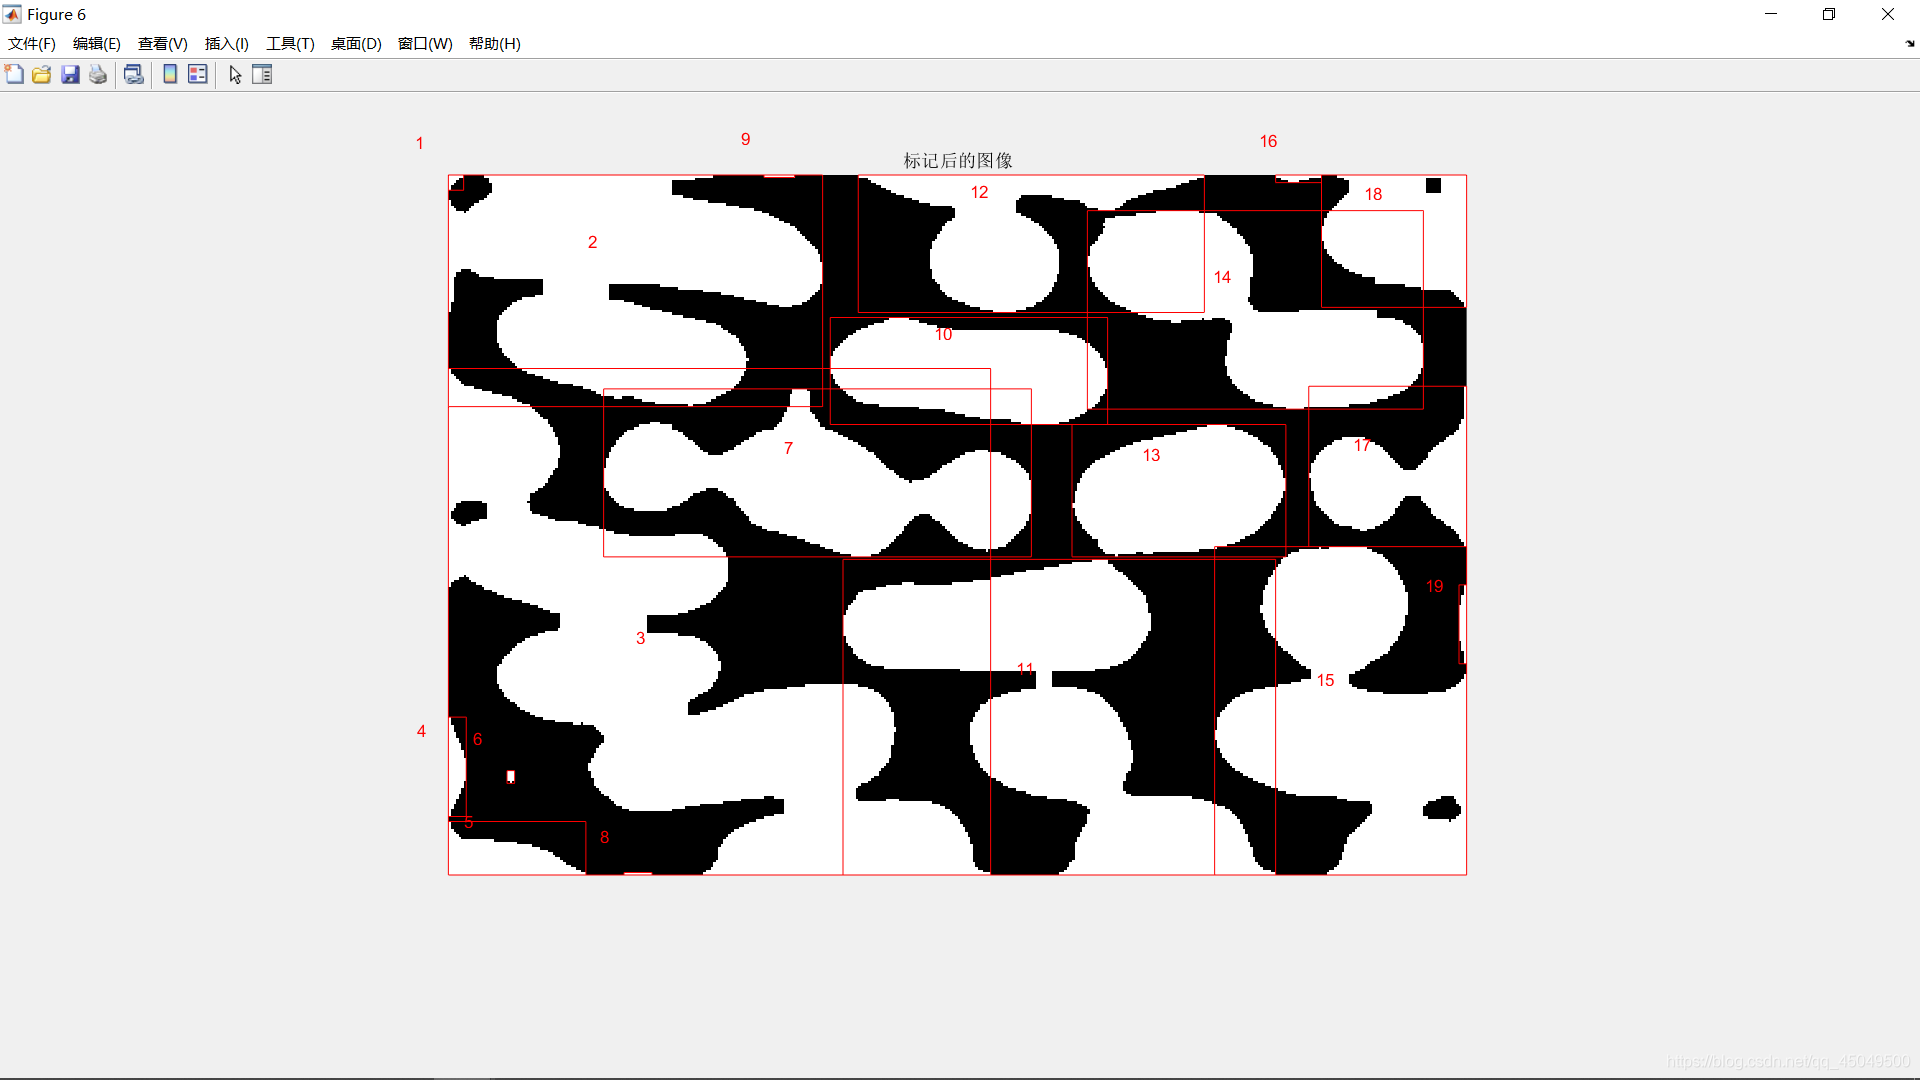Click the Link Plot toolbar icon
The width and height of the screenshot is (1920, 1080).
click(x=134, y=74)
